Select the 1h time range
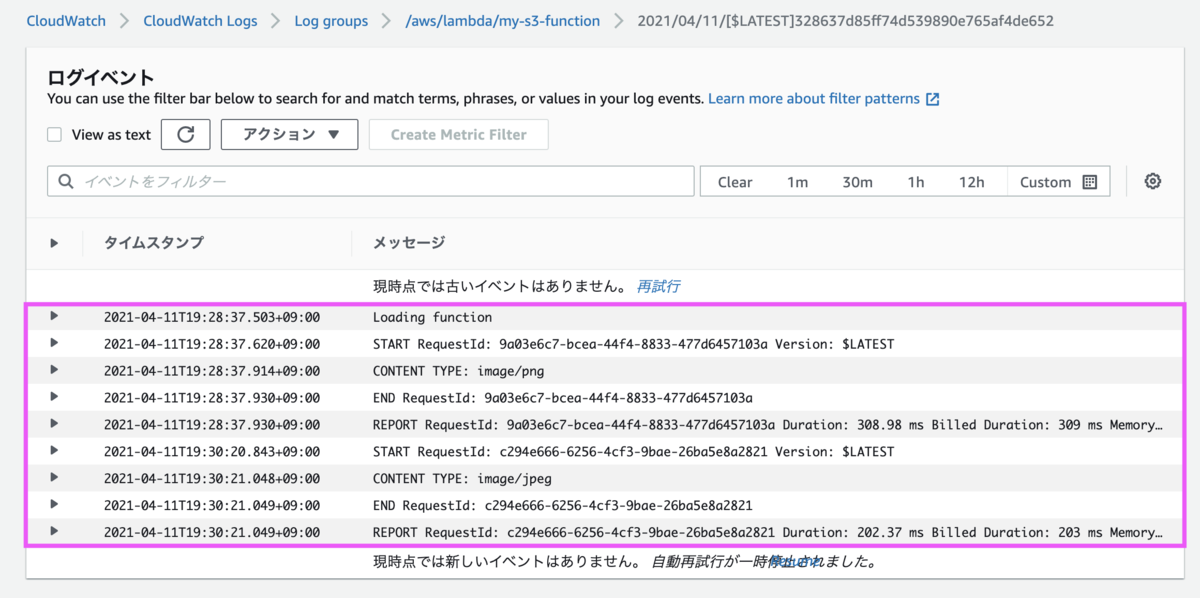Image resolution: width=1200 pixels, height=598 pixels. tap(916, 182)
